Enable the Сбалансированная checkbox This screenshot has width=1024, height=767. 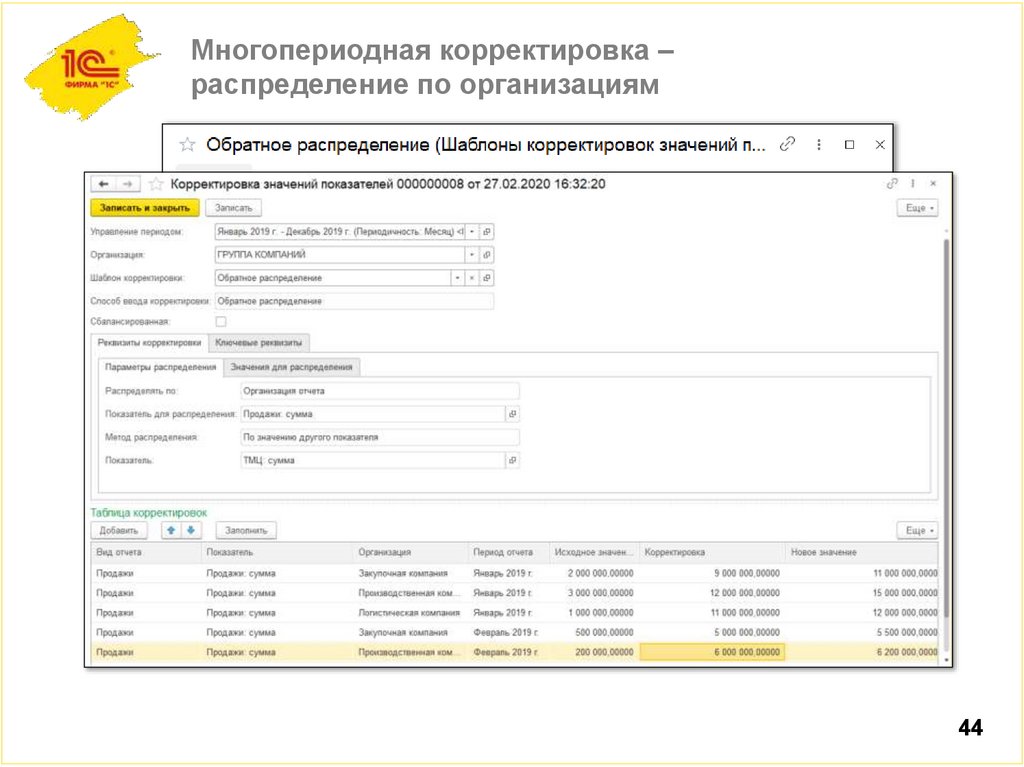220,321
